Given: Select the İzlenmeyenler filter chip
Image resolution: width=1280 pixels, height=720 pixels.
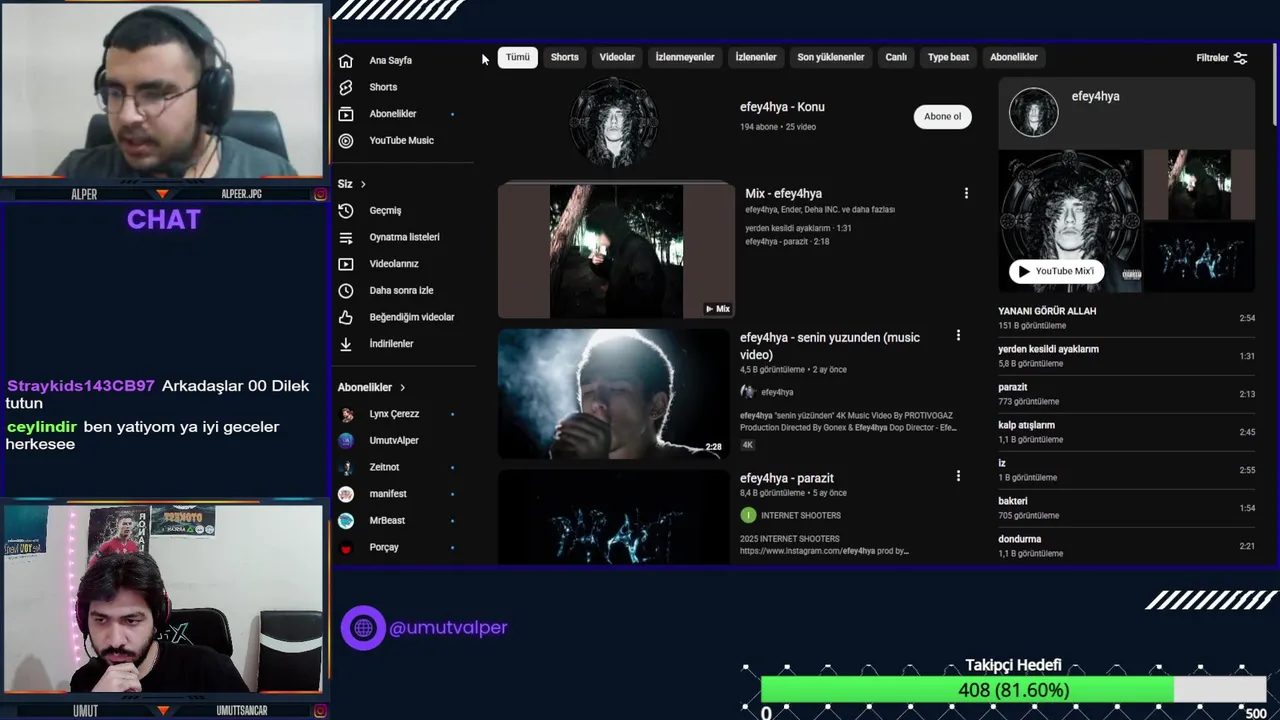Looking at the screenshot, I should pos(685,58).
